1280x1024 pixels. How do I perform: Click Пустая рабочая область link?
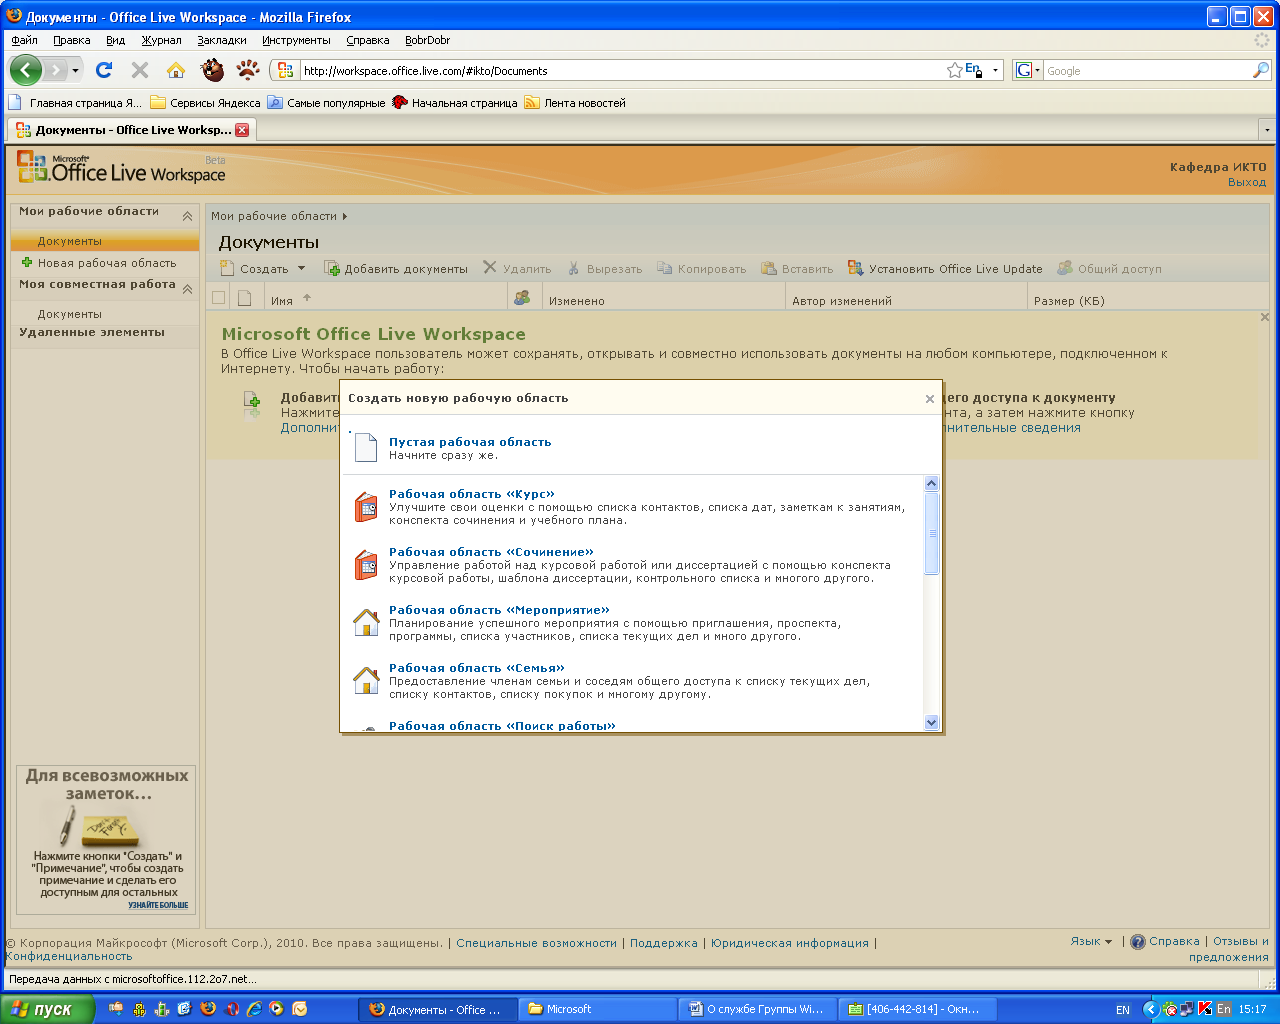[470, 441]
